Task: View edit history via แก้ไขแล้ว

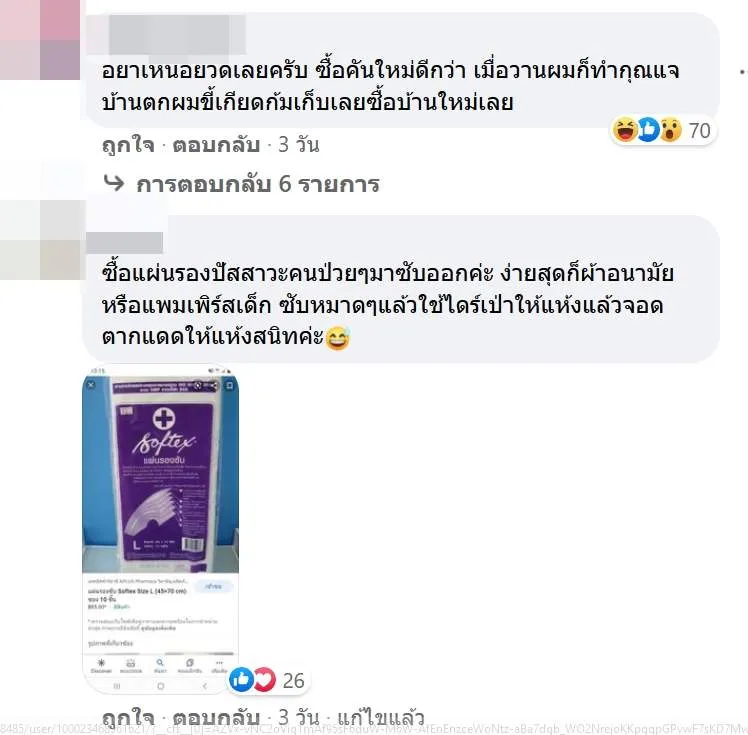Action: (x=381, y=717)
